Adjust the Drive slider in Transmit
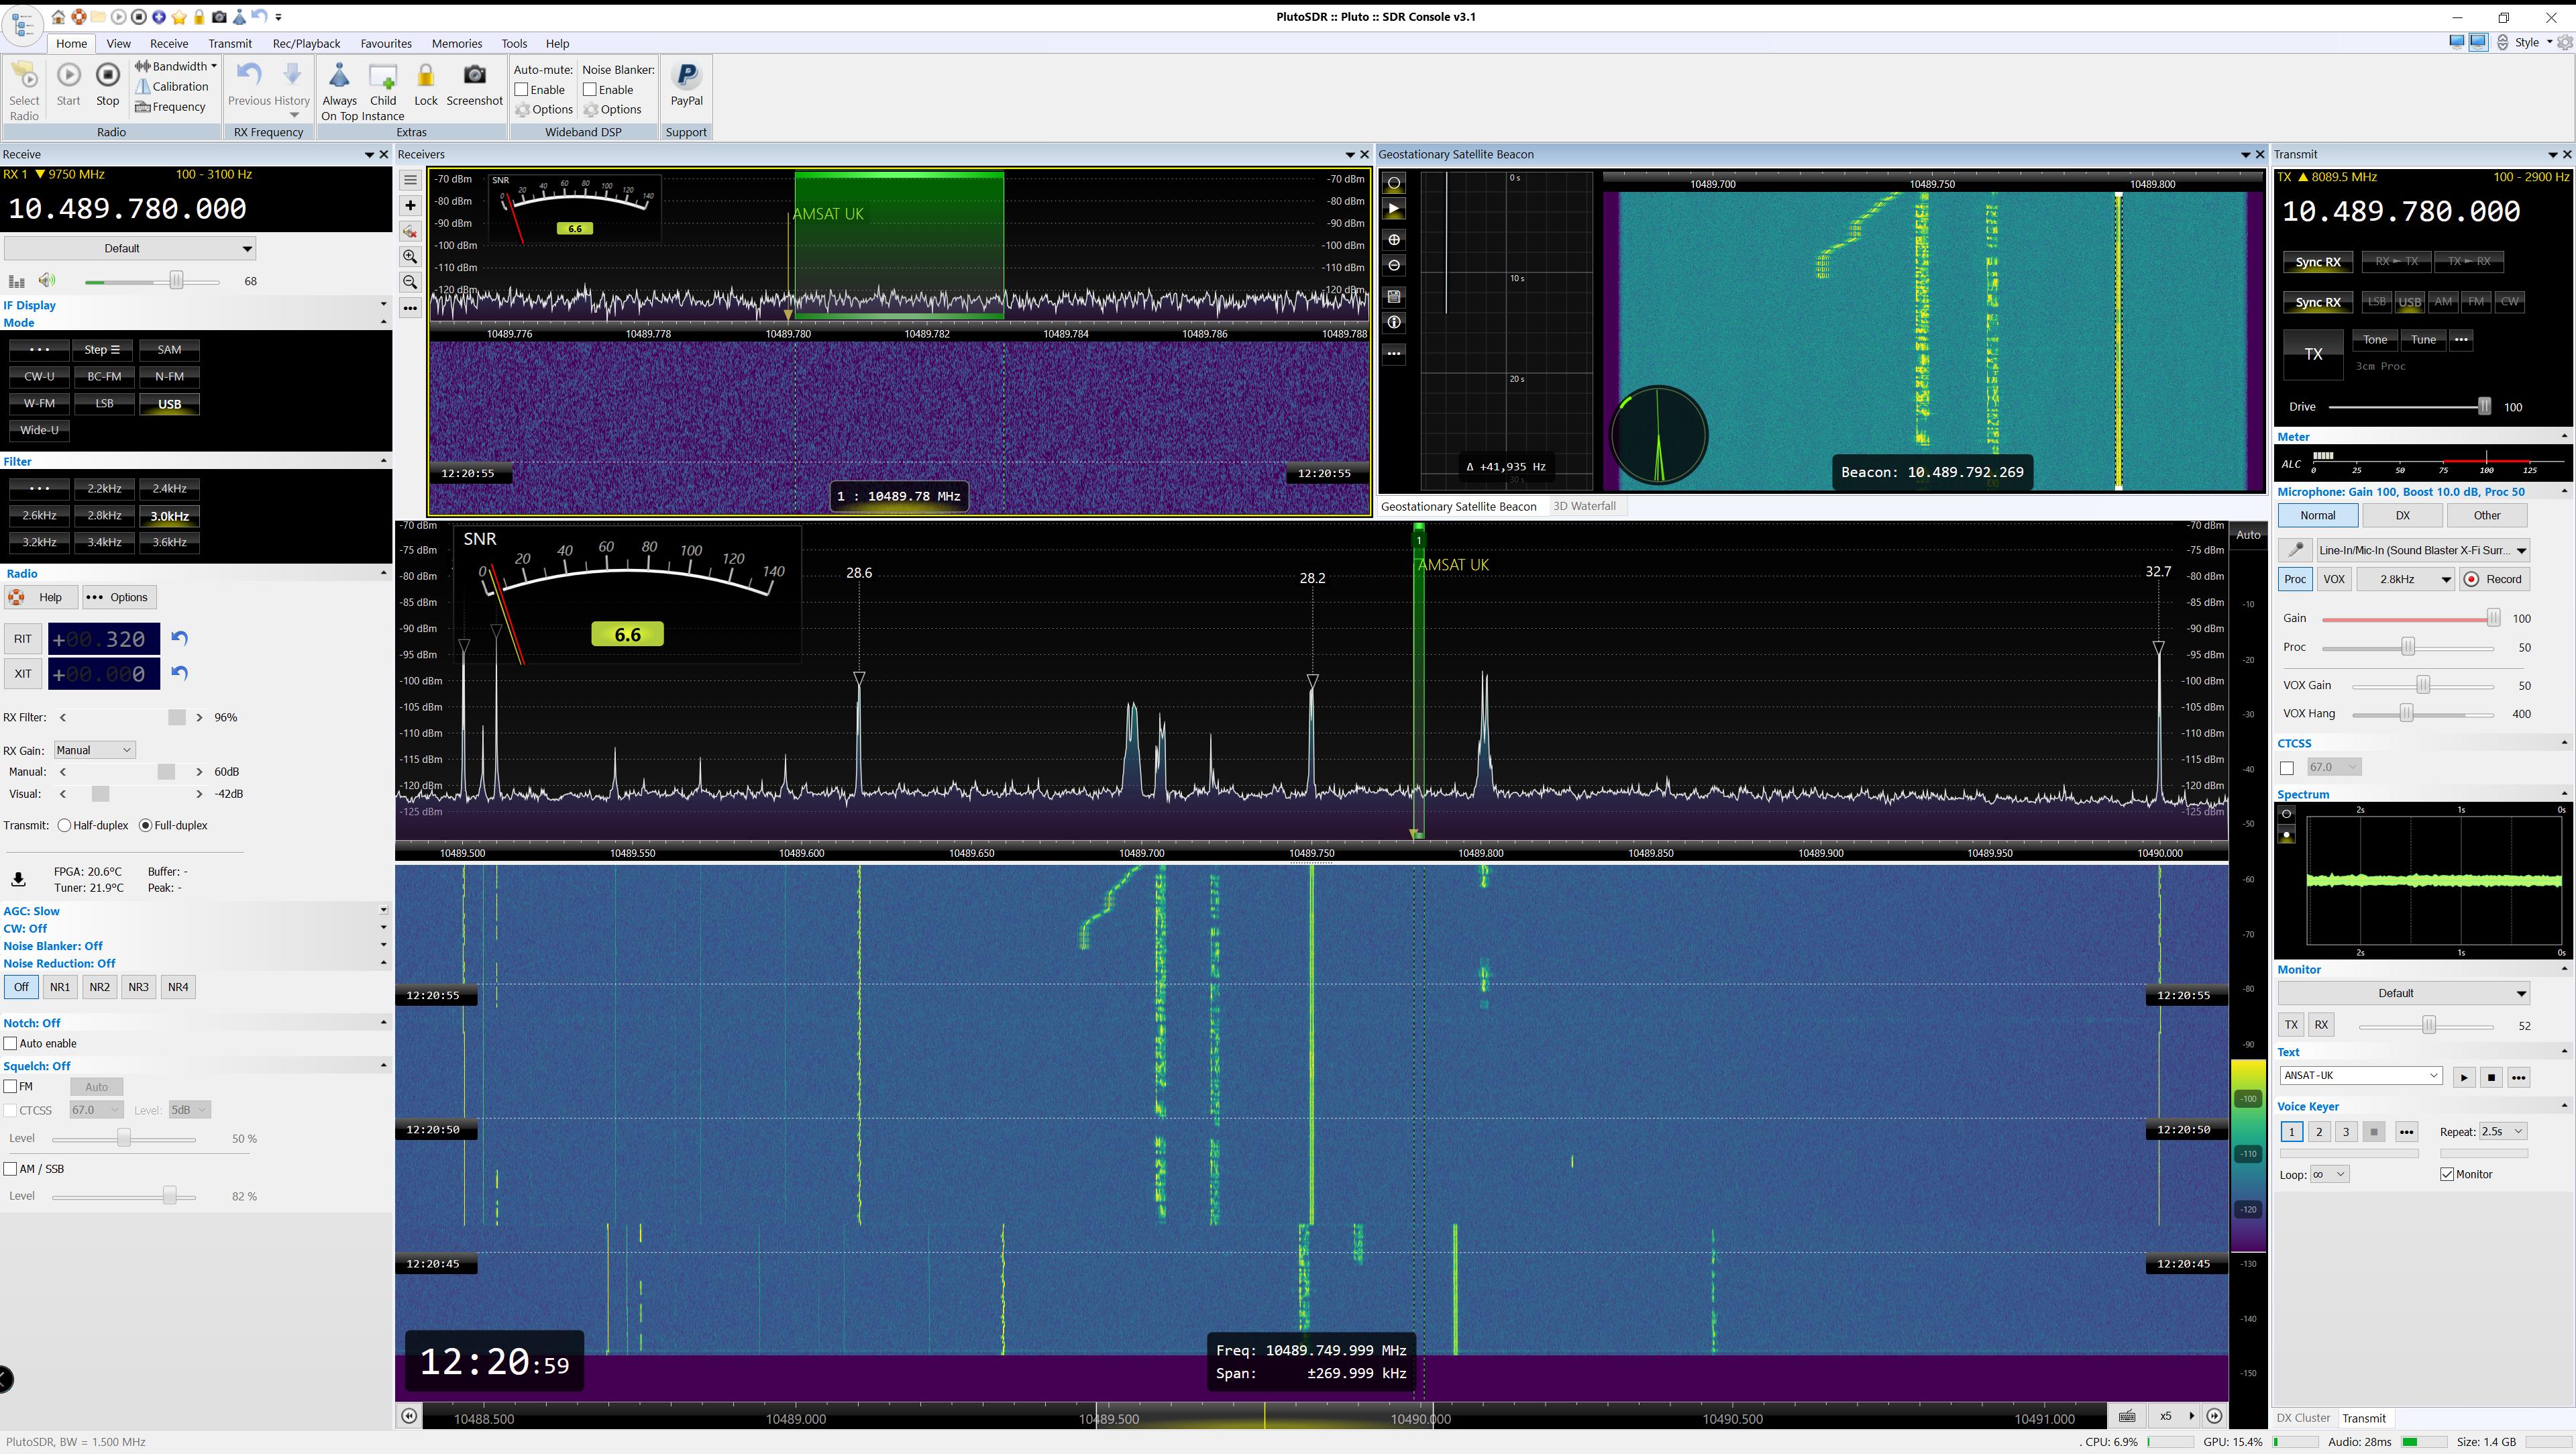This screenshot has height=1454, width=2576. (2484, 407)
